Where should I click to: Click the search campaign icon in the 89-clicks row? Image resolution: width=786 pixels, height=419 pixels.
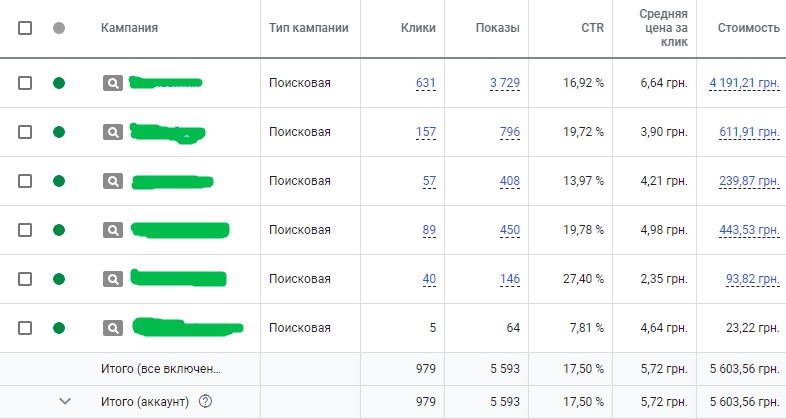pos(112,230)
